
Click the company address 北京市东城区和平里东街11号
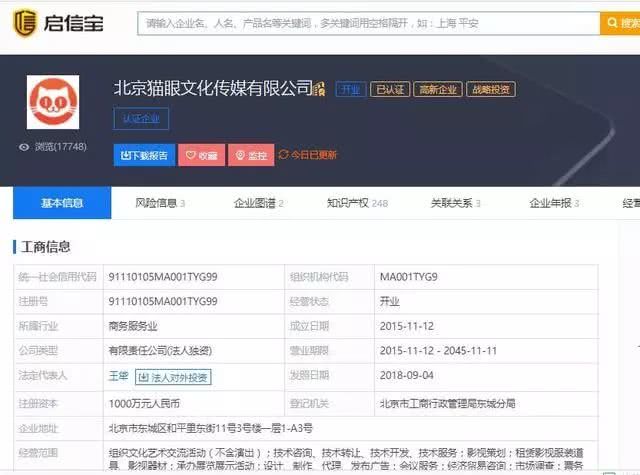pos(211,428)
